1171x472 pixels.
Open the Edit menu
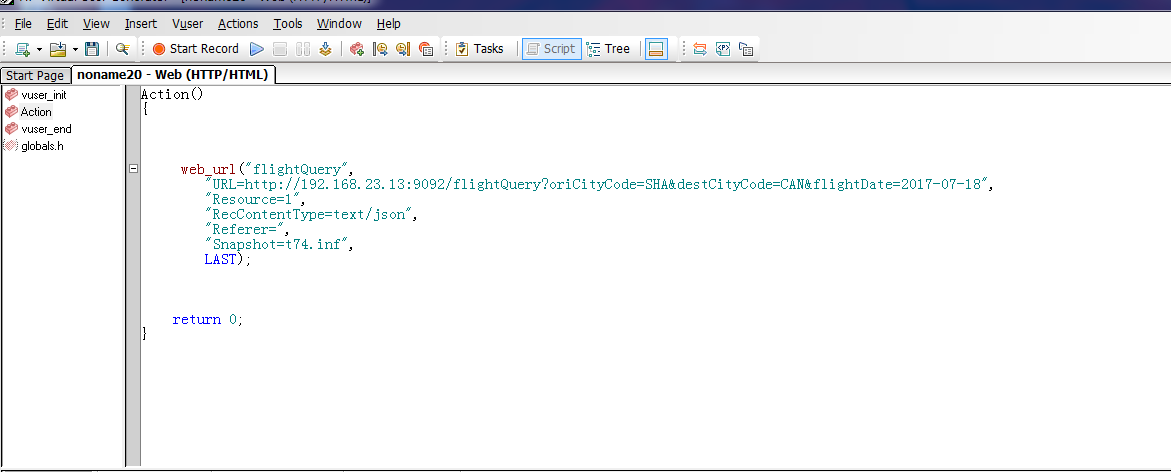[x=58, y=24]
